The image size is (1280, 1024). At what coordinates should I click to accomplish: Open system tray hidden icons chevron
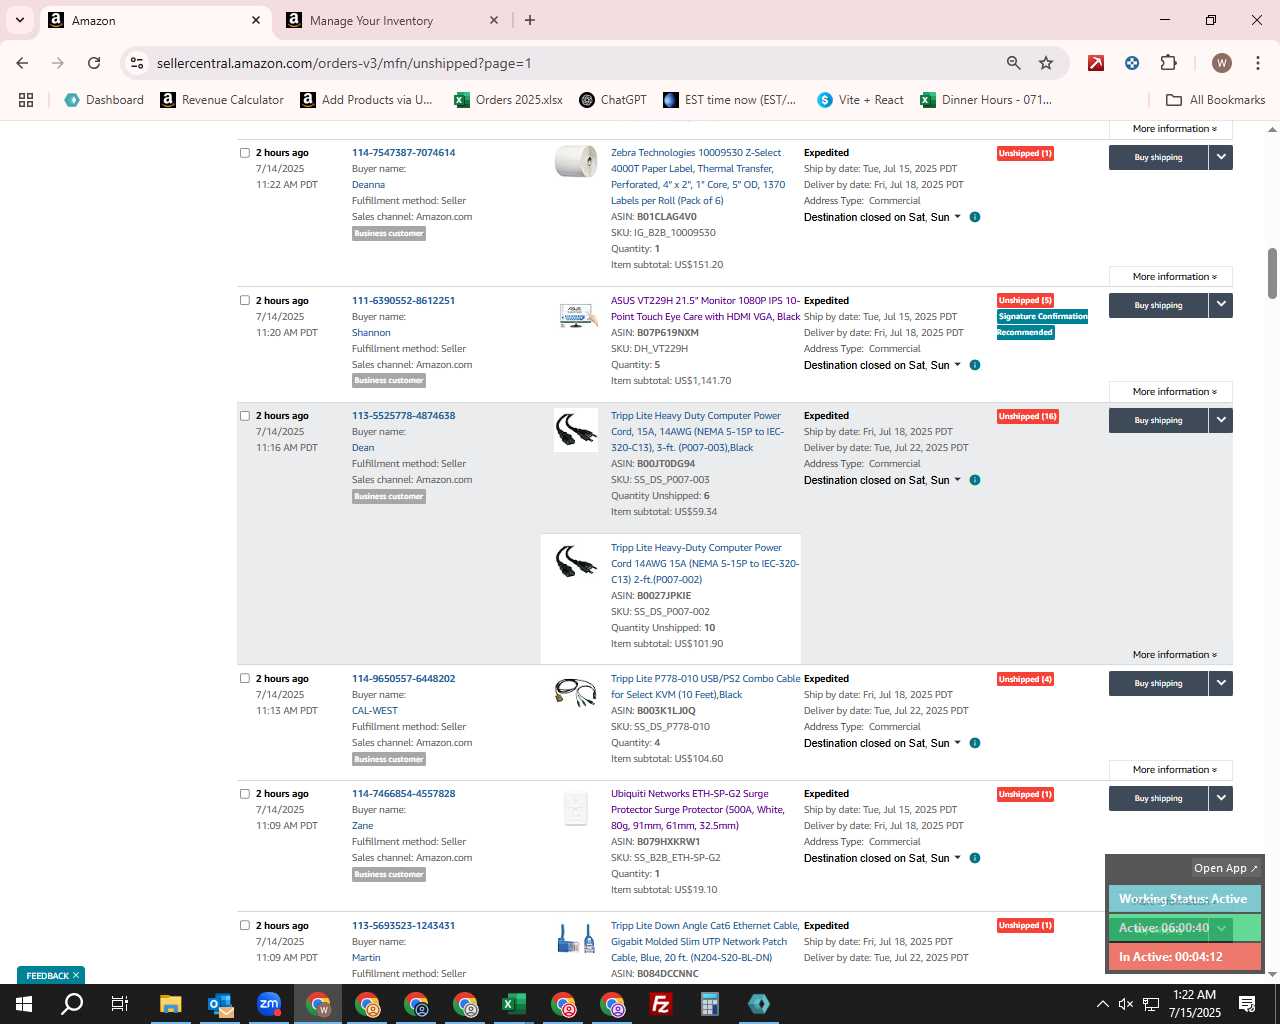[x=1102, y=1004]
